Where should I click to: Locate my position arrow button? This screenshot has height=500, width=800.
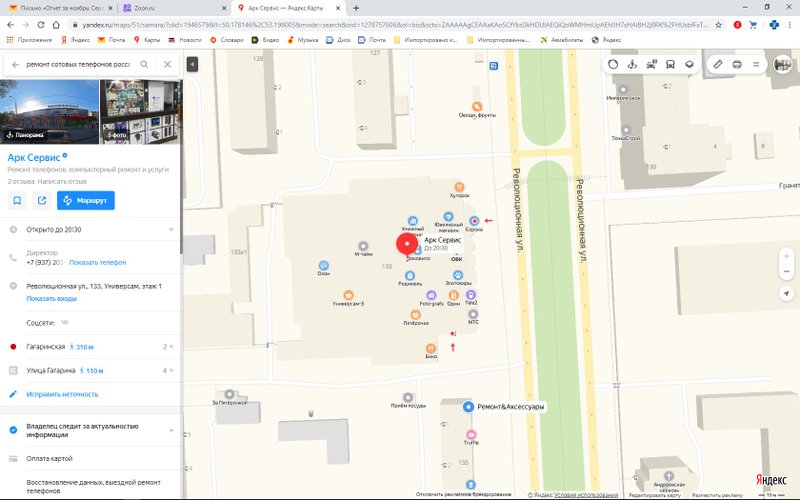click(x=787, y=293)
